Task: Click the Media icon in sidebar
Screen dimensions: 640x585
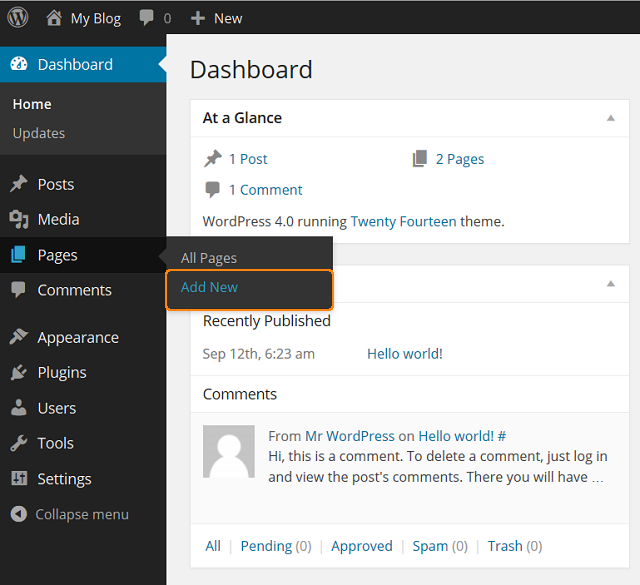Action: point(19,219)
